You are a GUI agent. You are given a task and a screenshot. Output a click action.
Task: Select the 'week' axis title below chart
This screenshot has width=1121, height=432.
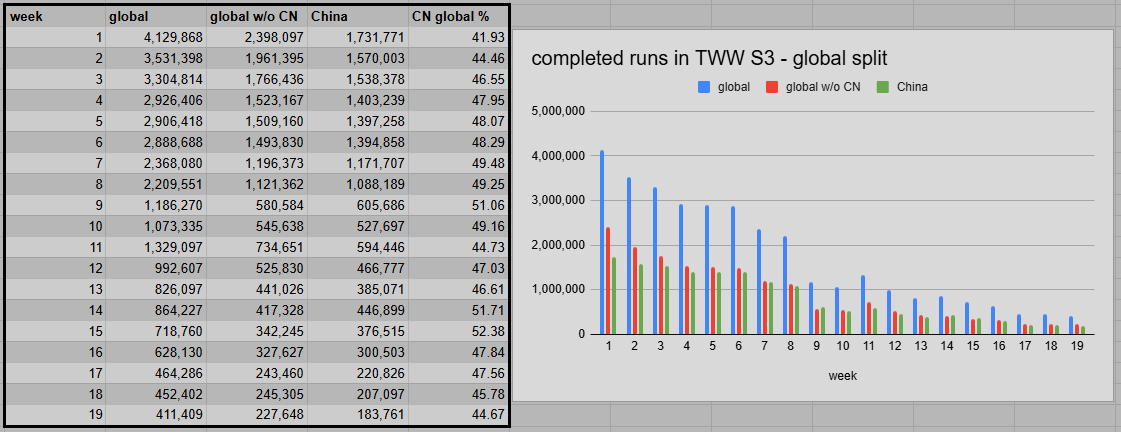(x=841, y=375)
